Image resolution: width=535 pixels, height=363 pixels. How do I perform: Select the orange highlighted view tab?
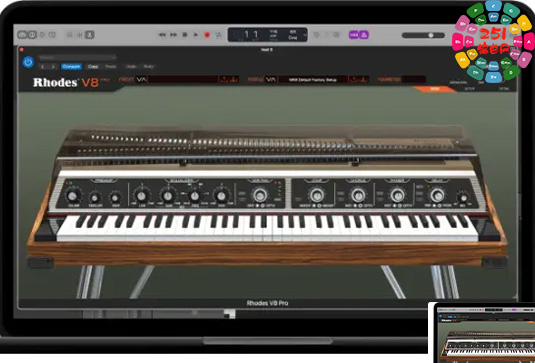[x=434, y=89]
